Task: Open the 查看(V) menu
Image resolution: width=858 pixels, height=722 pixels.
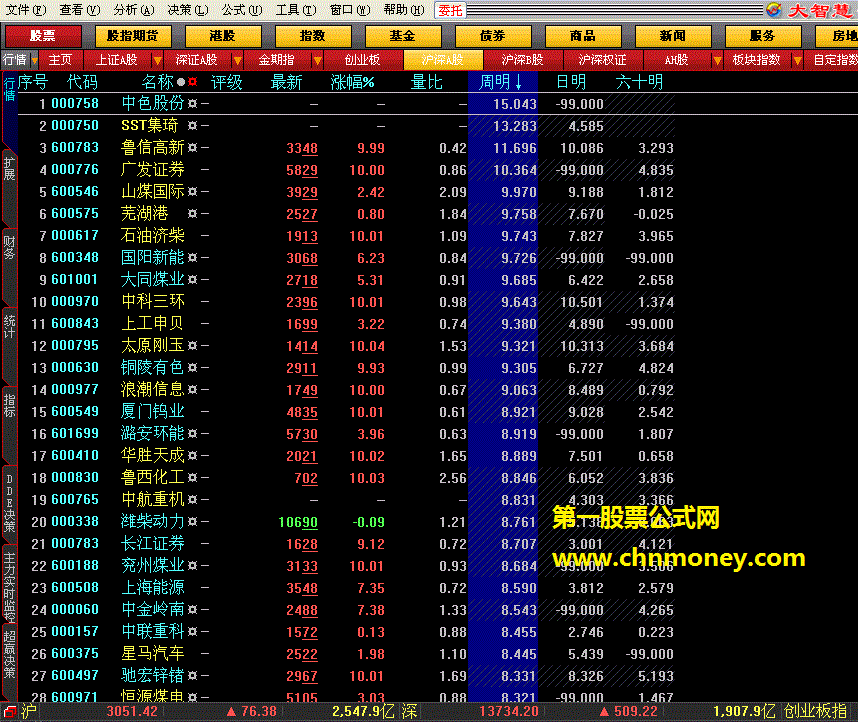Action: pyautogui.click(x=79, y=10)
